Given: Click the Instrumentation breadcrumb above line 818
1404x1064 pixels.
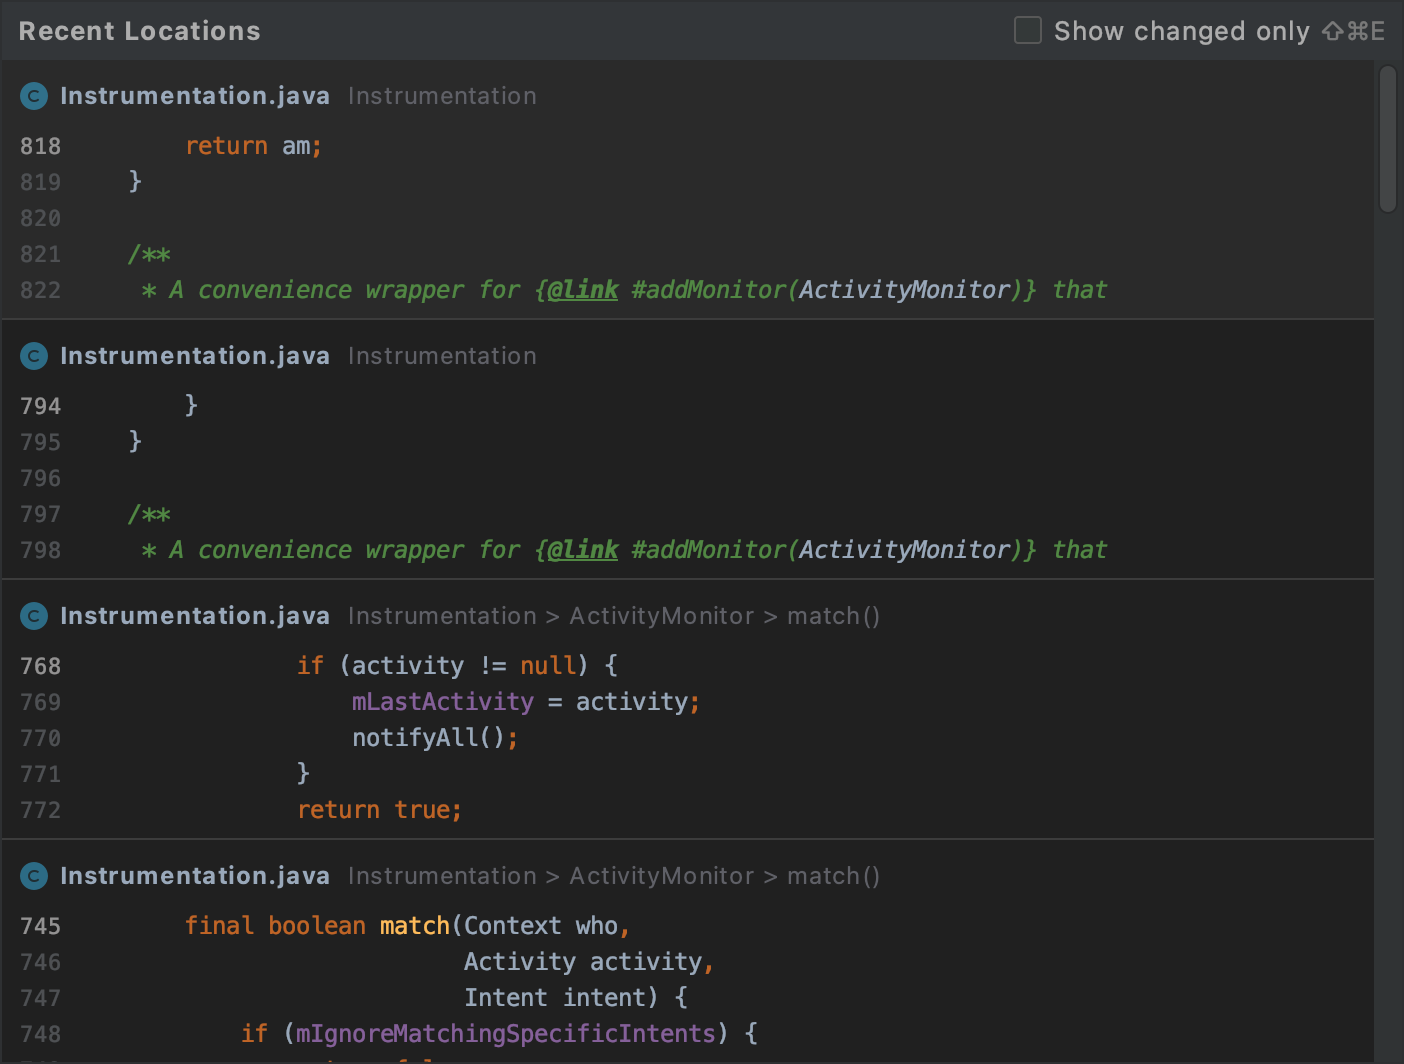Looking at the screenshot, I should pyautogui.click(x=442, y=96).
